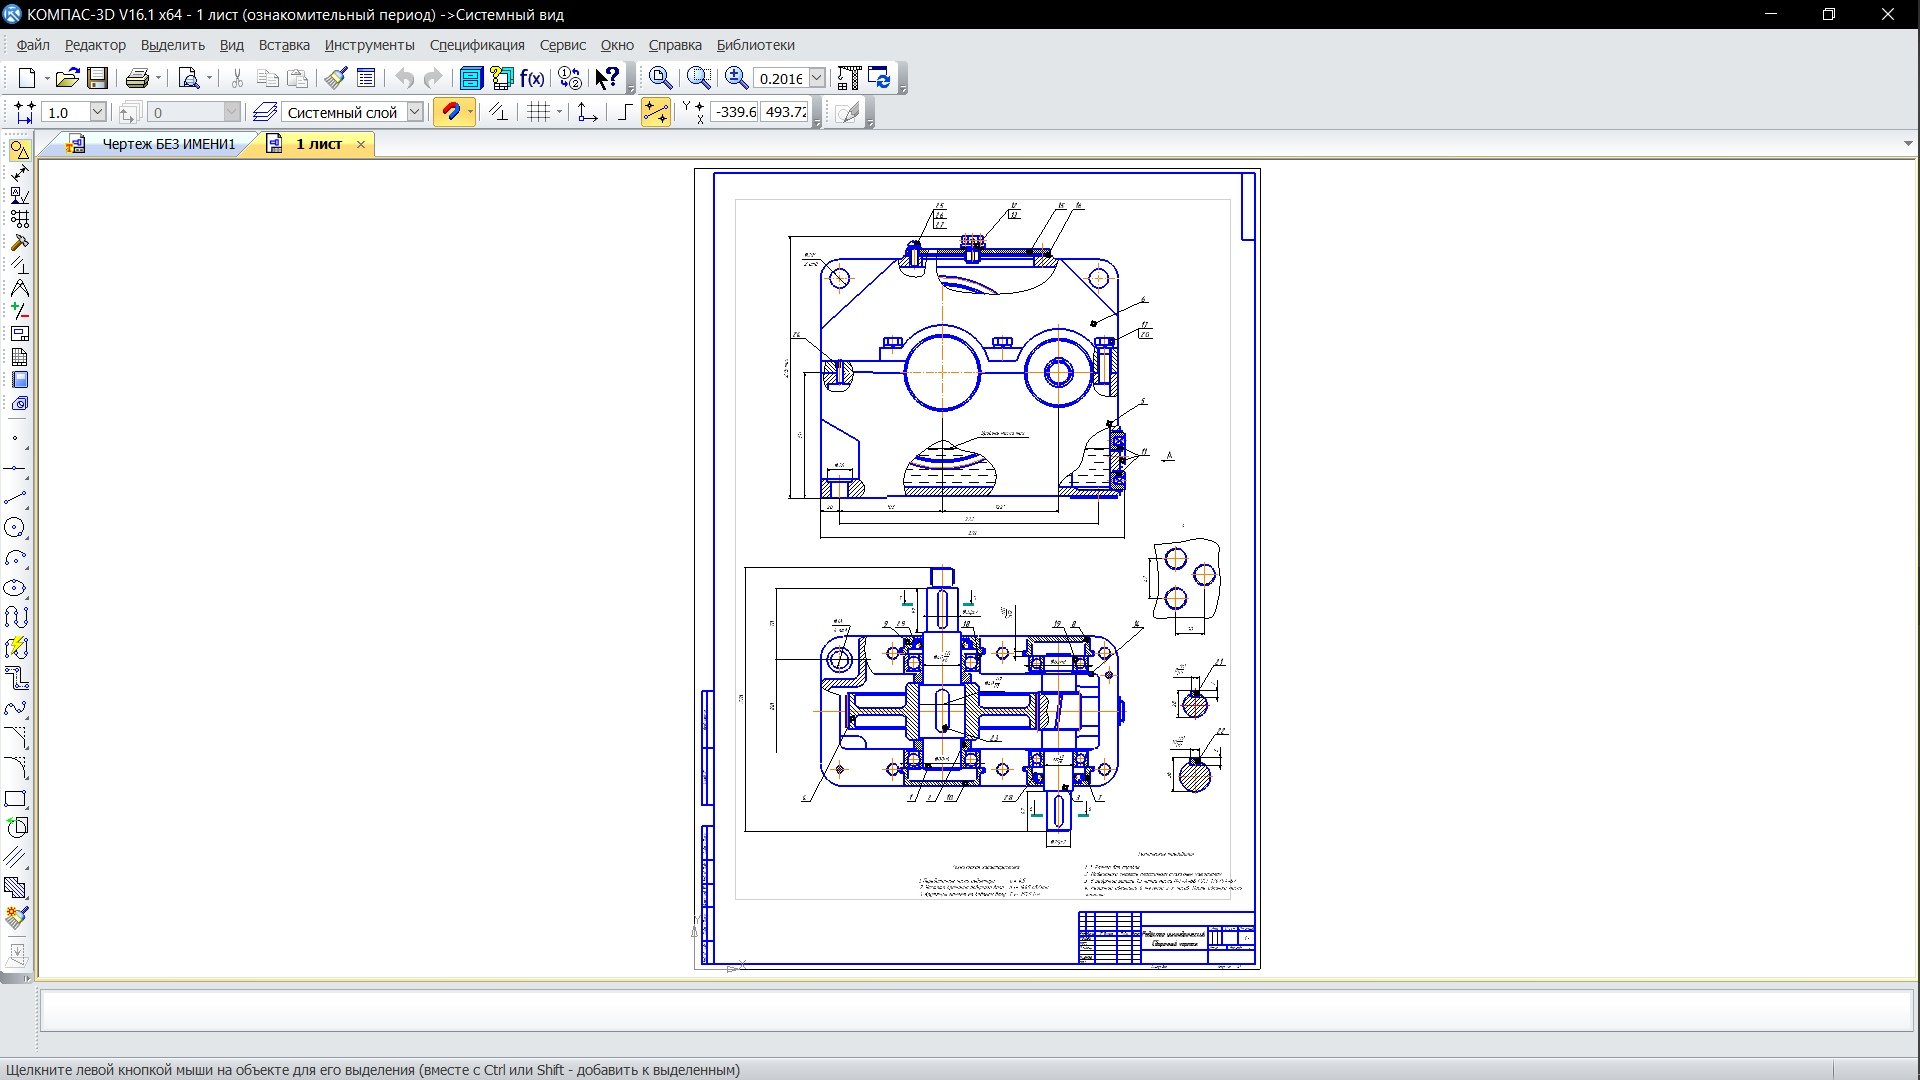The width and height of the screenshot is (1920, 1080).
Task: Close the 1 лист tab
Action: coord(361,144)
